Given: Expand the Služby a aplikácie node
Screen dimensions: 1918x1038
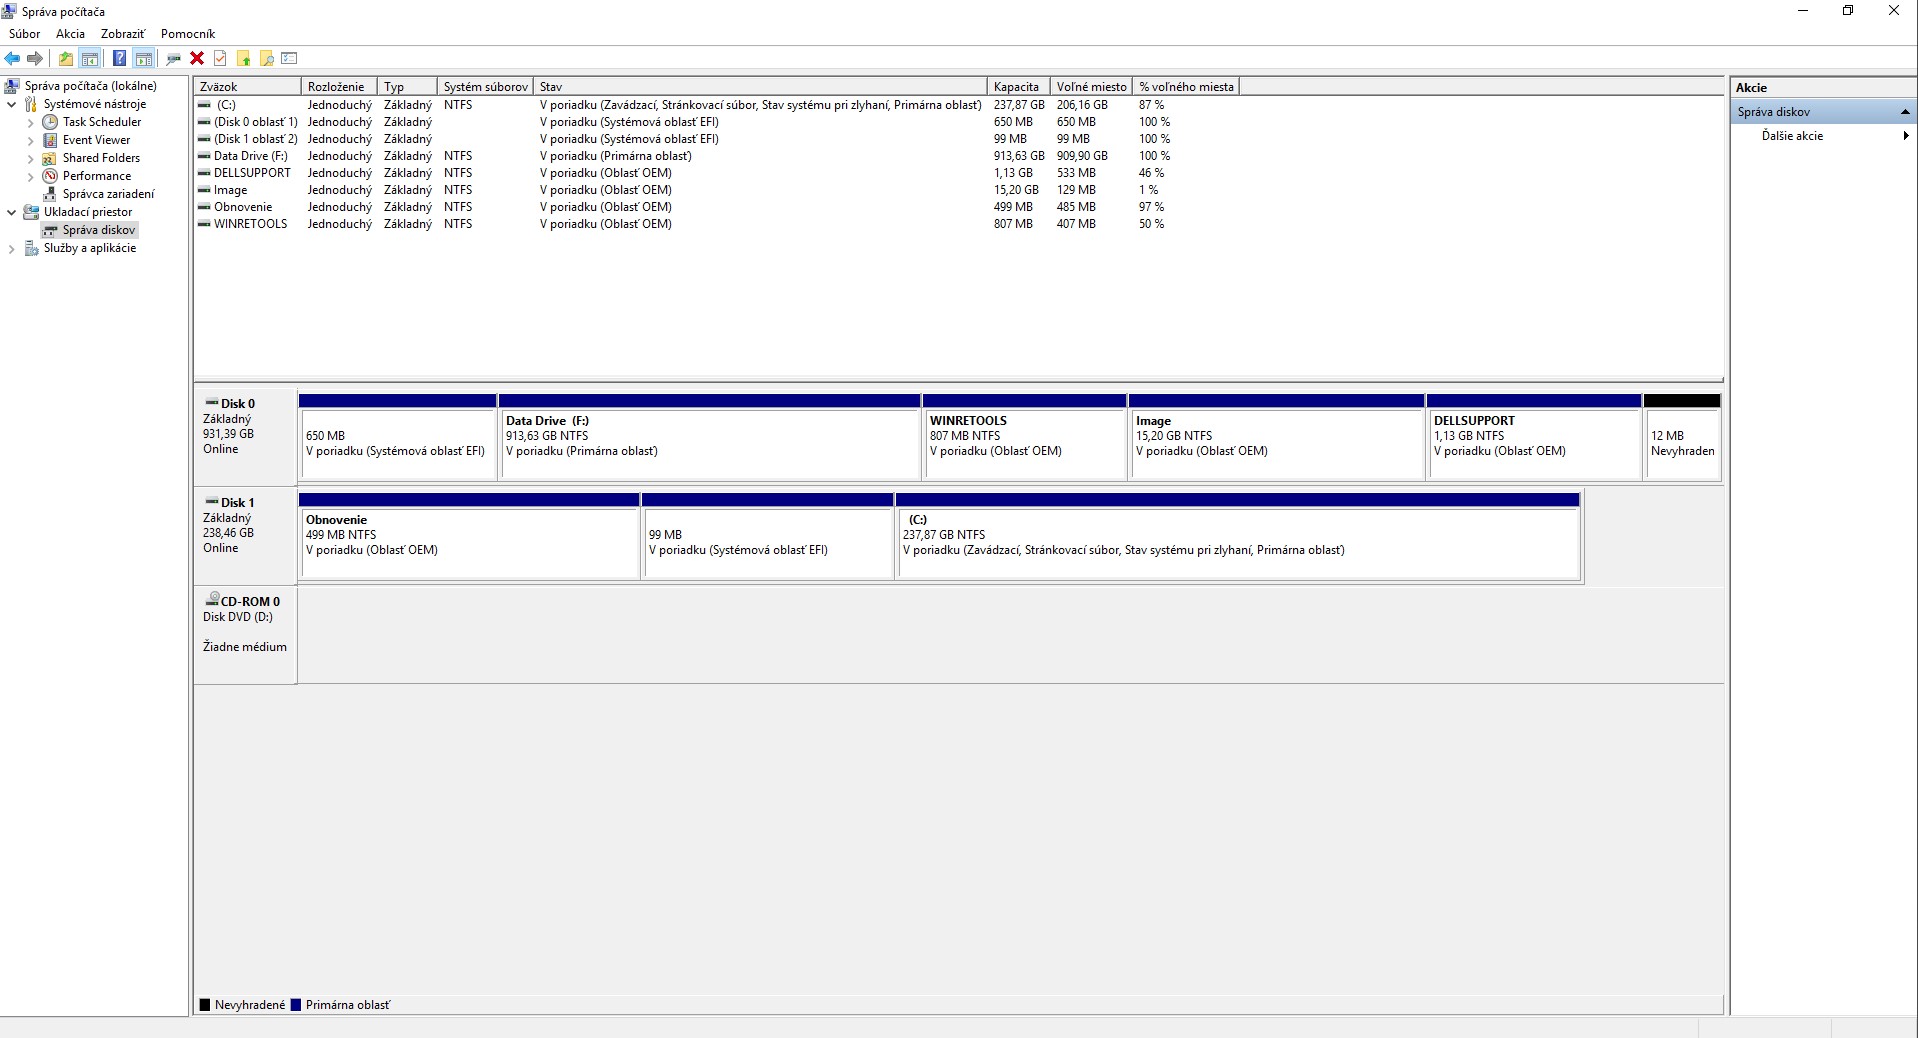Looking at the screenshot, I should (12, 249).
